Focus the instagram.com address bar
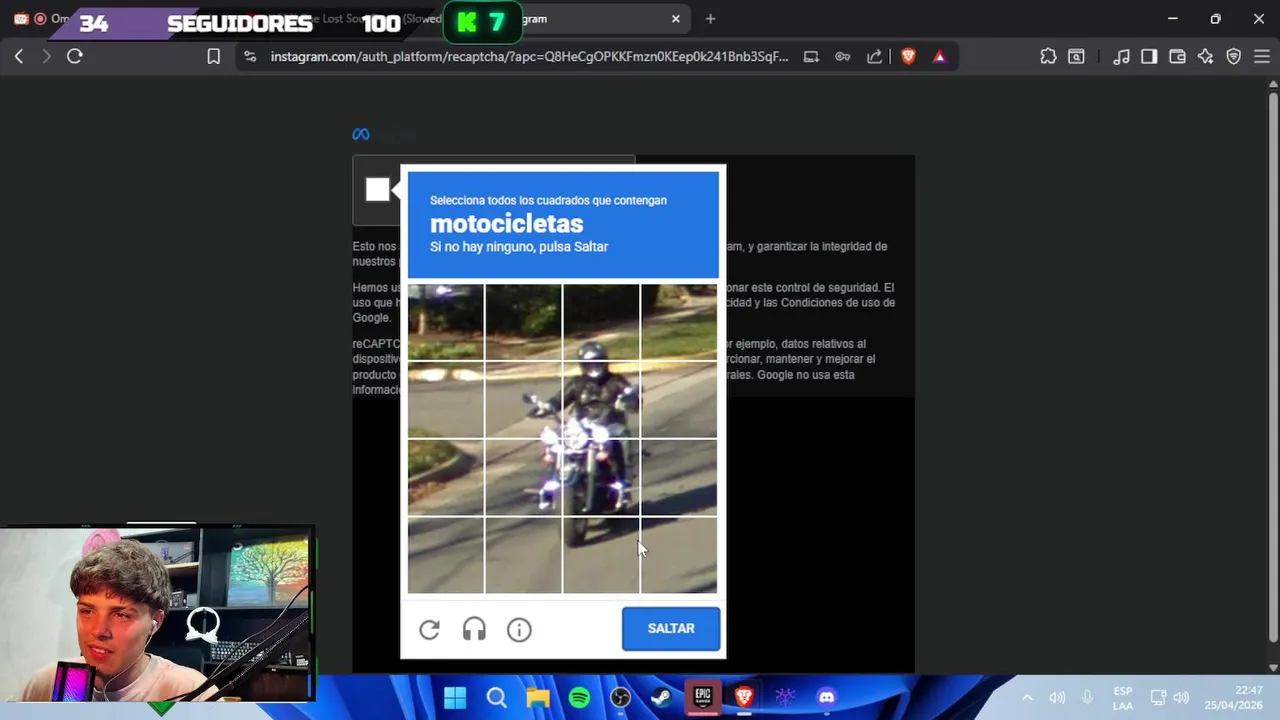The image size is (1280, 720). pyautogui.click(x=529, y=57)
